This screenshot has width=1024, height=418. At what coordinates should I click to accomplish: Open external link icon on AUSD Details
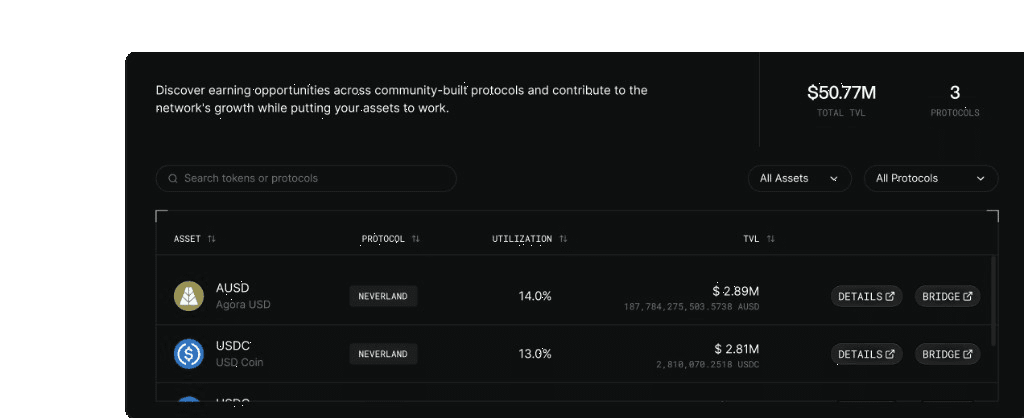click(x=890, y=296)
